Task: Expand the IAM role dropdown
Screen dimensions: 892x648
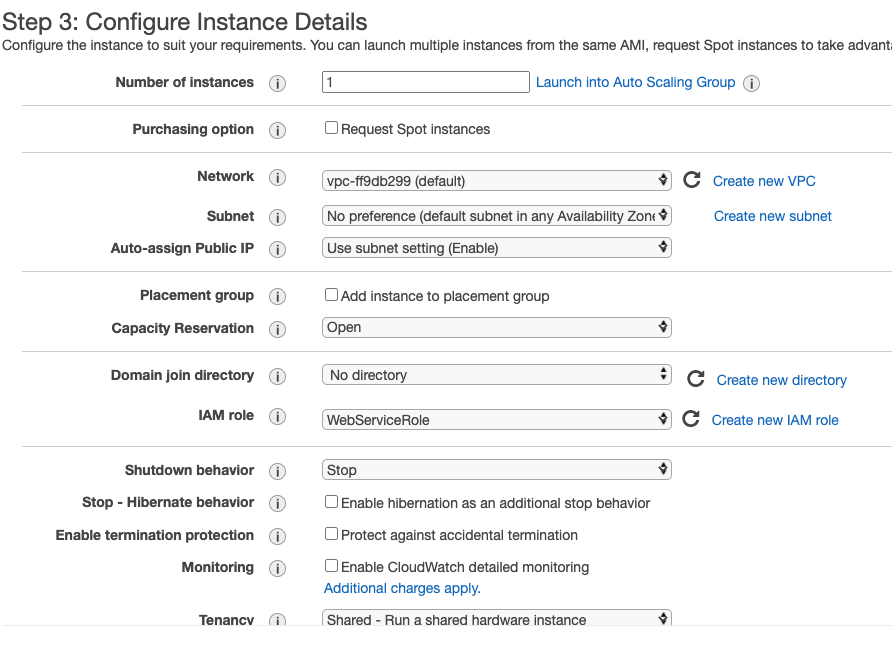Action: [497, 420]
